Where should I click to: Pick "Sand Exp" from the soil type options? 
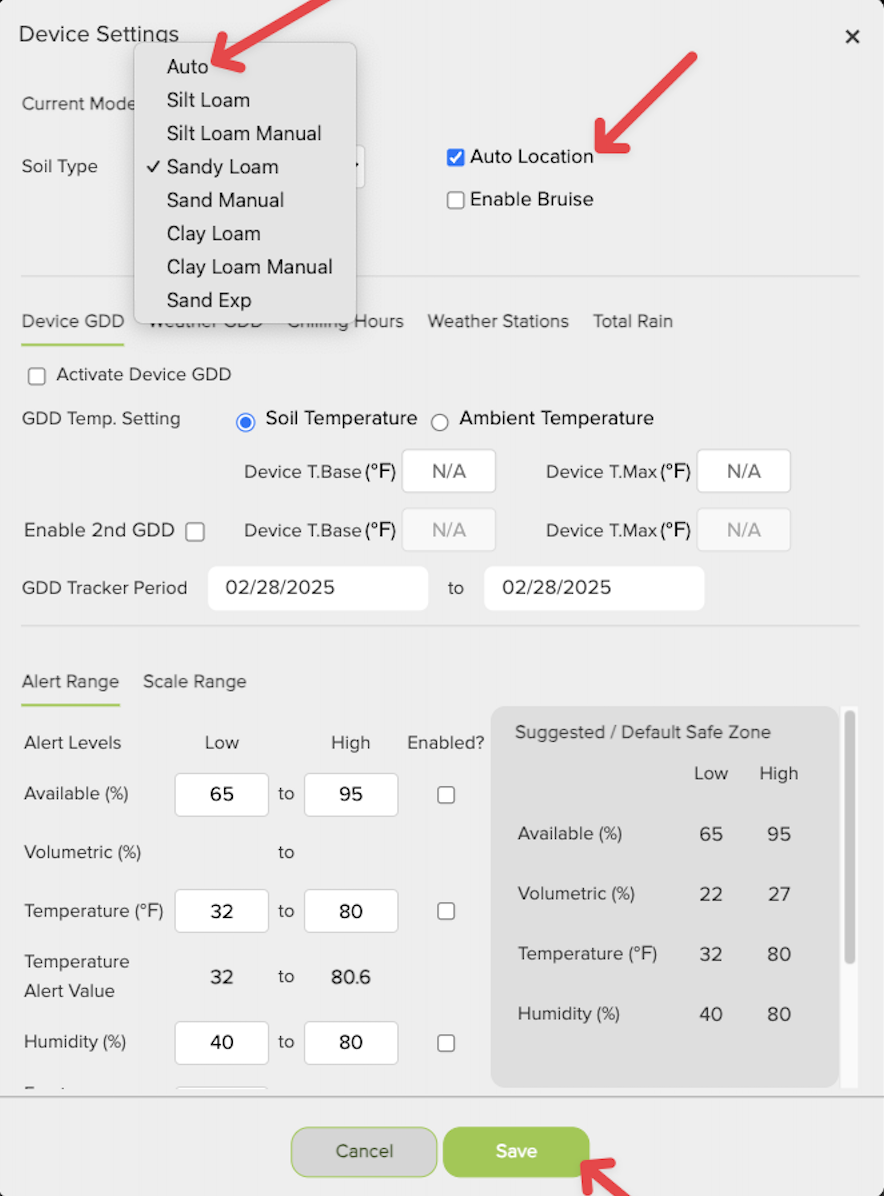point(209,300)
